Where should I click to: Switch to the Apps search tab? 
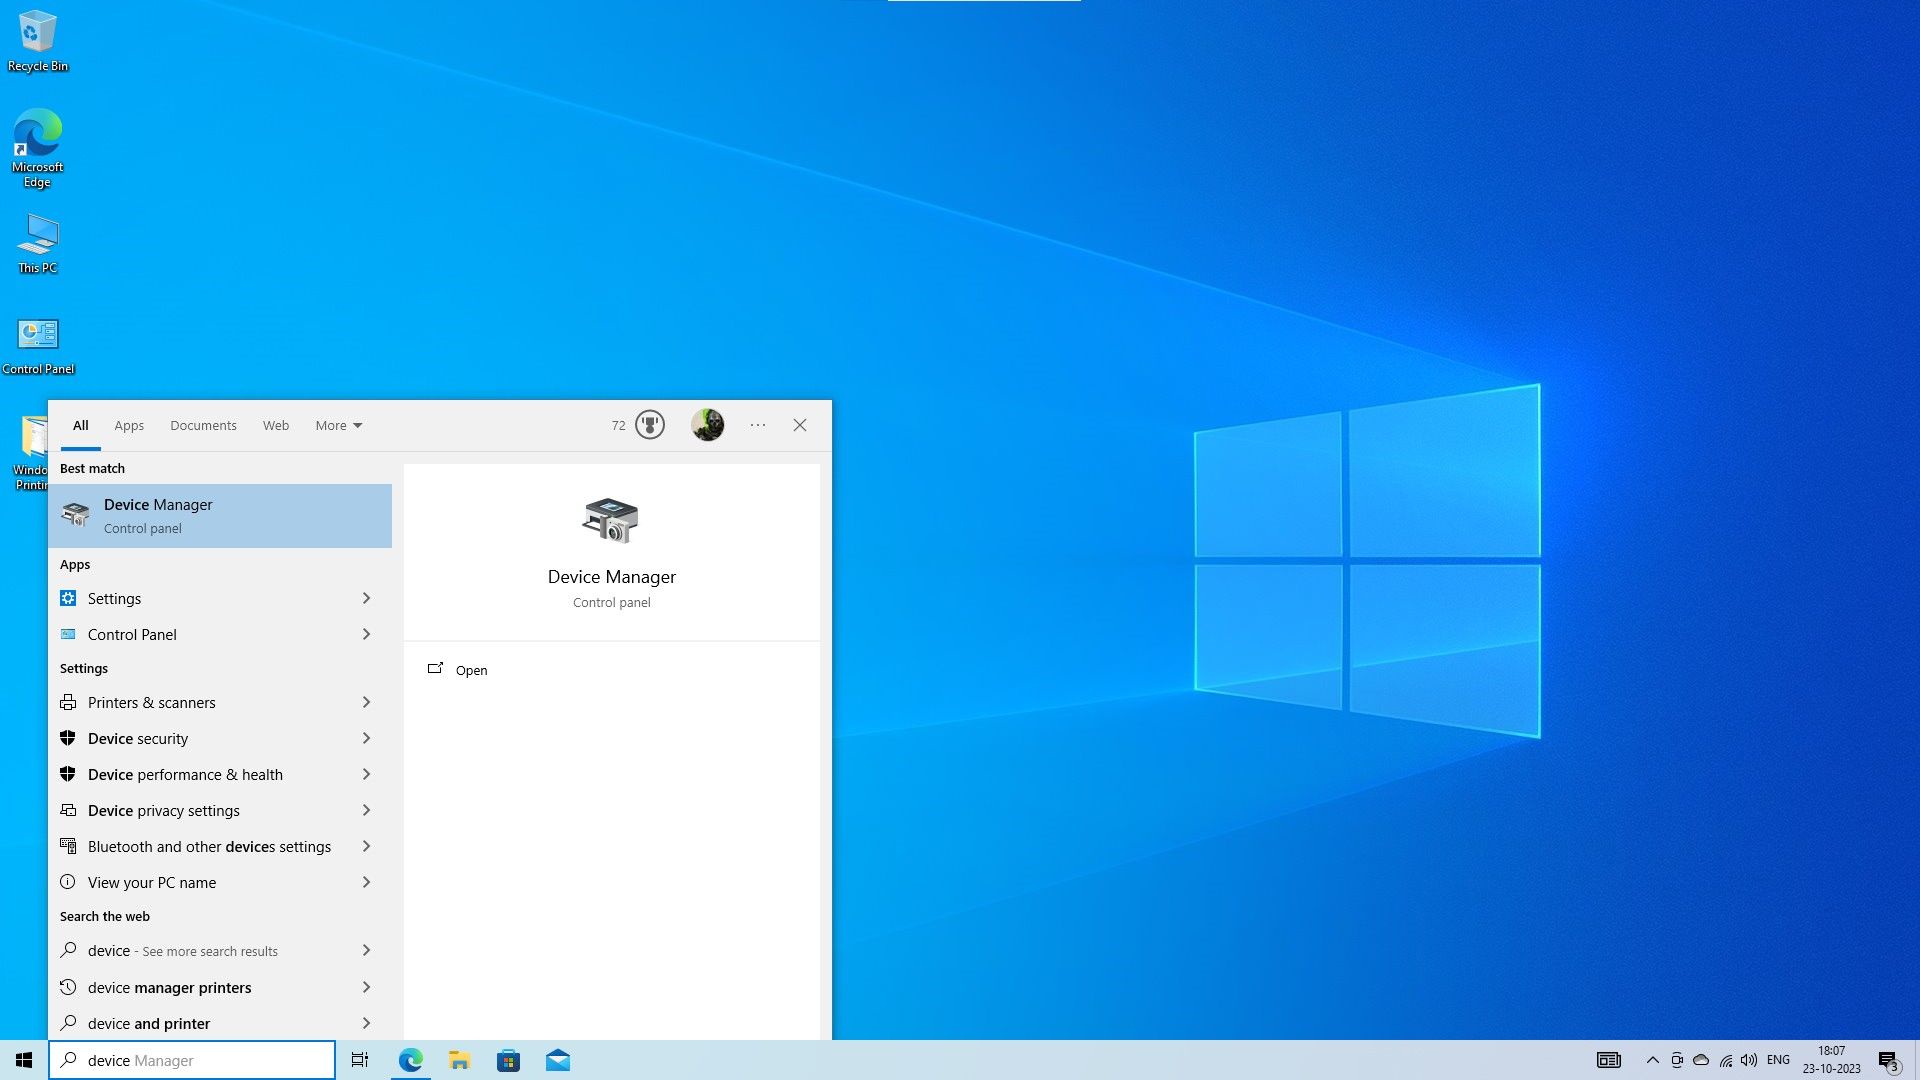pos(128,425)
